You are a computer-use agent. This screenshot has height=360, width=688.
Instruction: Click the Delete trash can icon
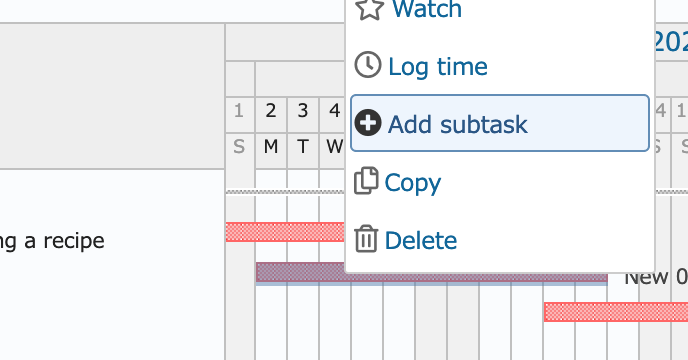[366, 238]
